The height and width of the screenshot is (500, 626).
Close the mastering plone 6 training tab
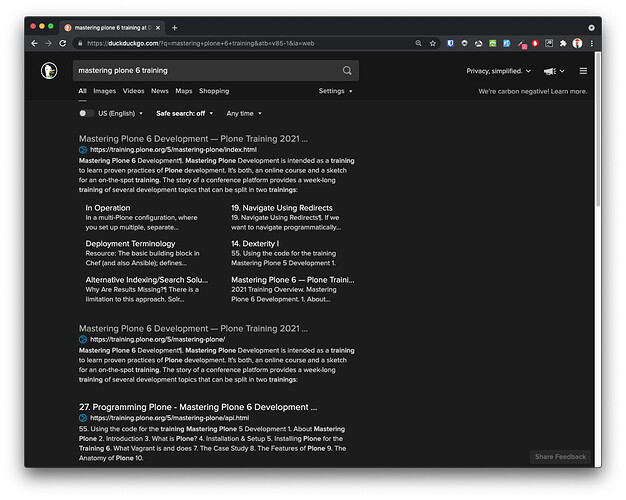158,28
